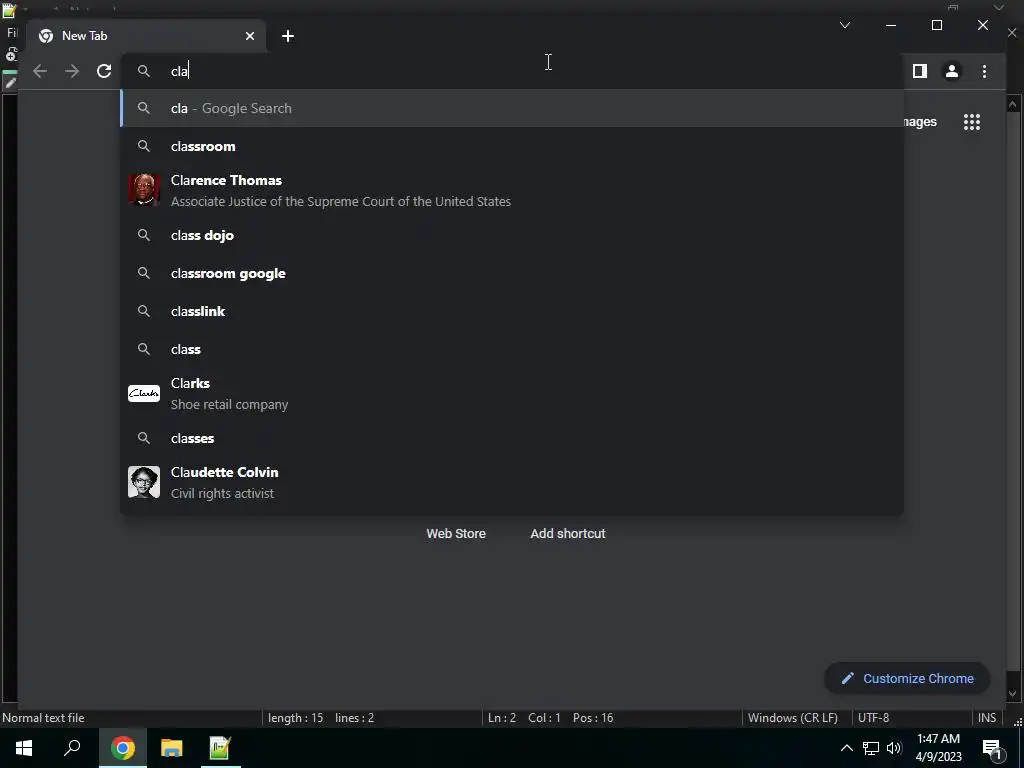
Task: Open the volume speaker tray icon
Action: 894,748
